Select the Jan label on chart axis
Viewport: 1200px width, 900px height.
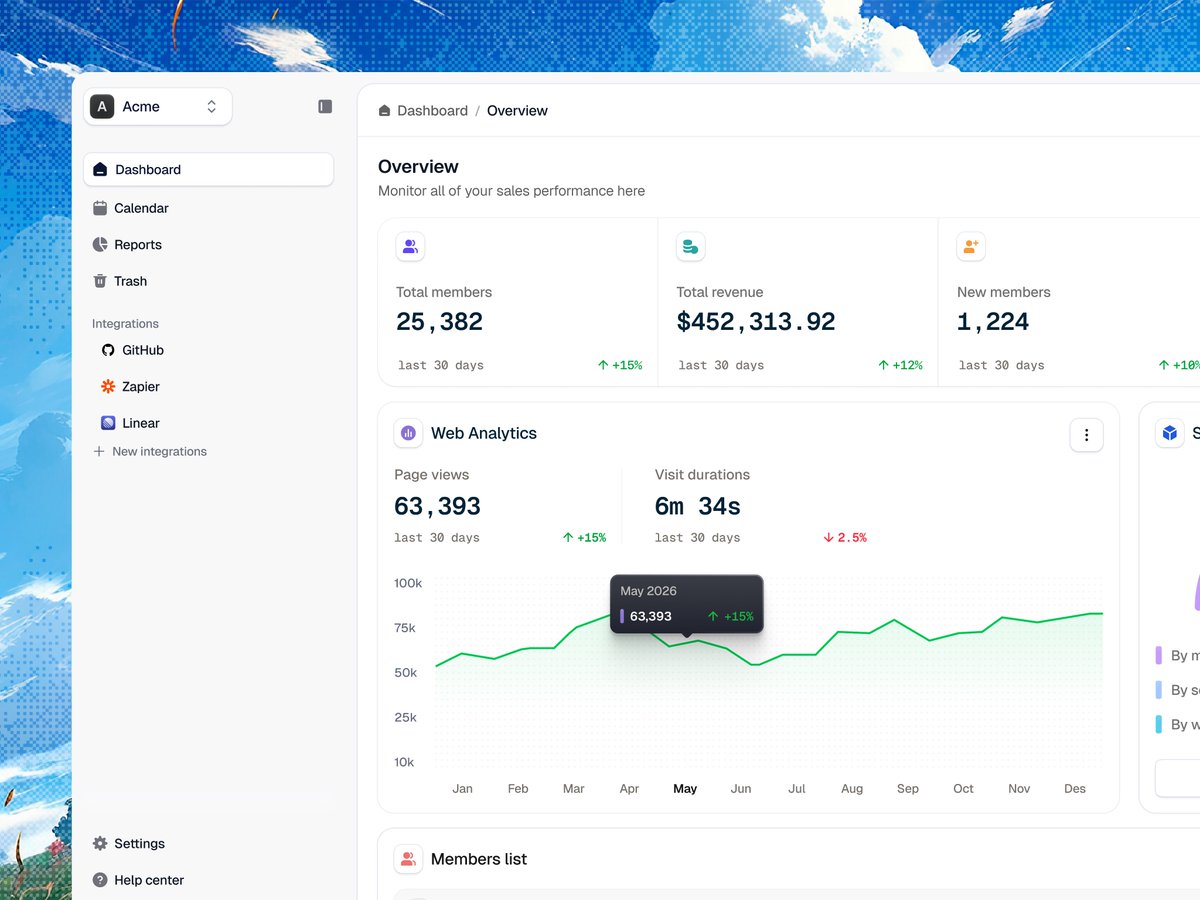click(462, 789)
